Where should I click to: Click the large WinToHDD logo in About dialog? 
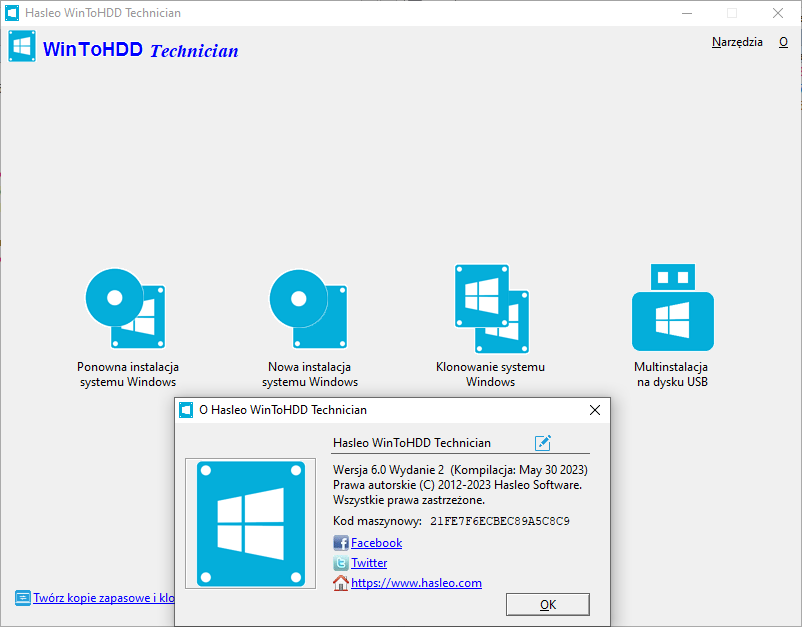pyautogui.click(x=251, y=524)
